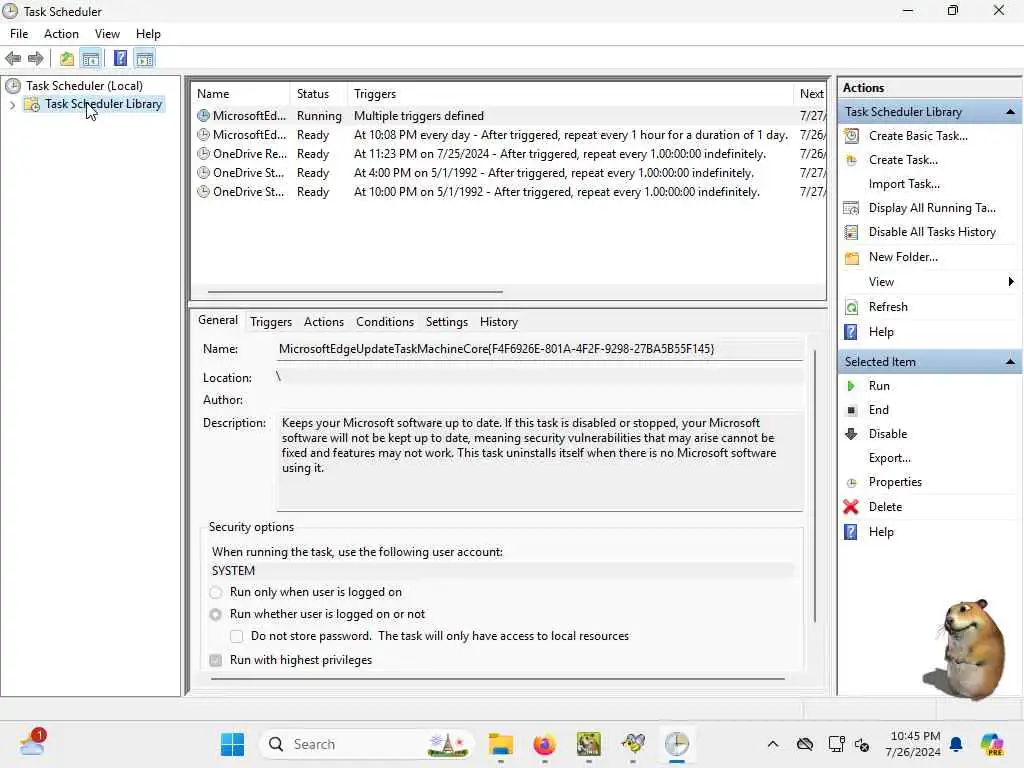This screenshot has height=768, width=1024.
Task: Select Run only when user is logged on
Action: [x=216, y=593]
